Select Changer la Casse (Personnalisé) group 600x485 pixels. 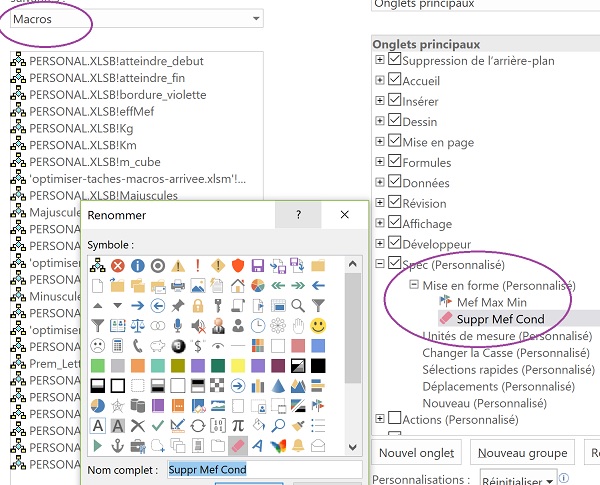pyautogui.click(x=506, y=353)
